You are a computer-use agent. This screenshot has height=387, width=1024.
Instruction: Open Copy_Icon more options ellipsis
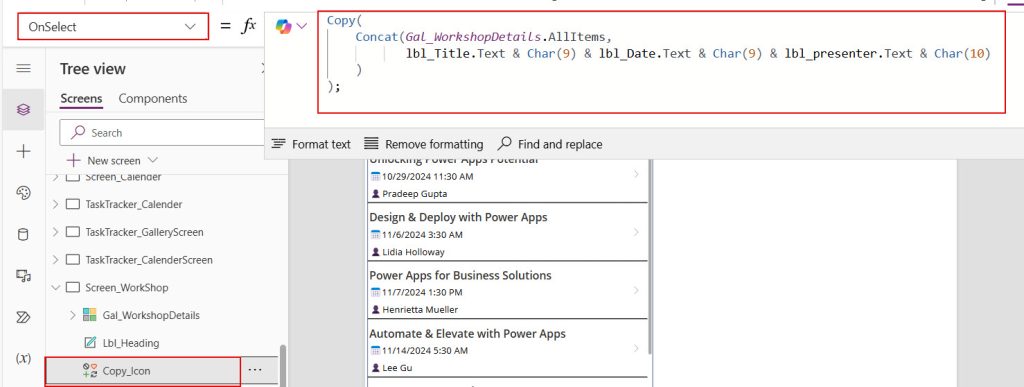pyautogui.click(x=255, y=370)
